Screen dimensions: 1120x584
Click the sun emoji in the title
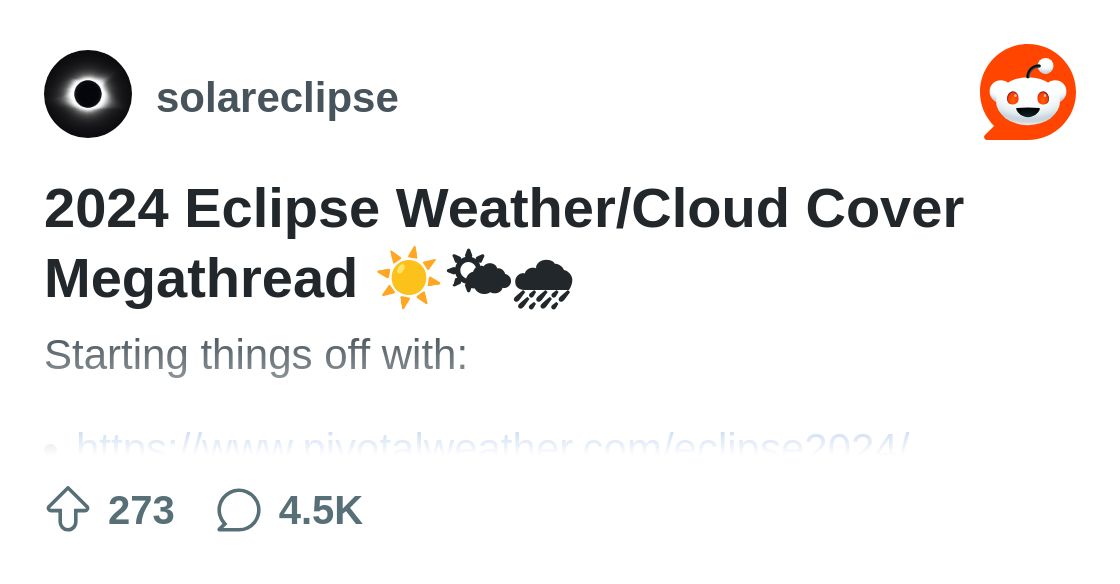(x=408, y=278)
